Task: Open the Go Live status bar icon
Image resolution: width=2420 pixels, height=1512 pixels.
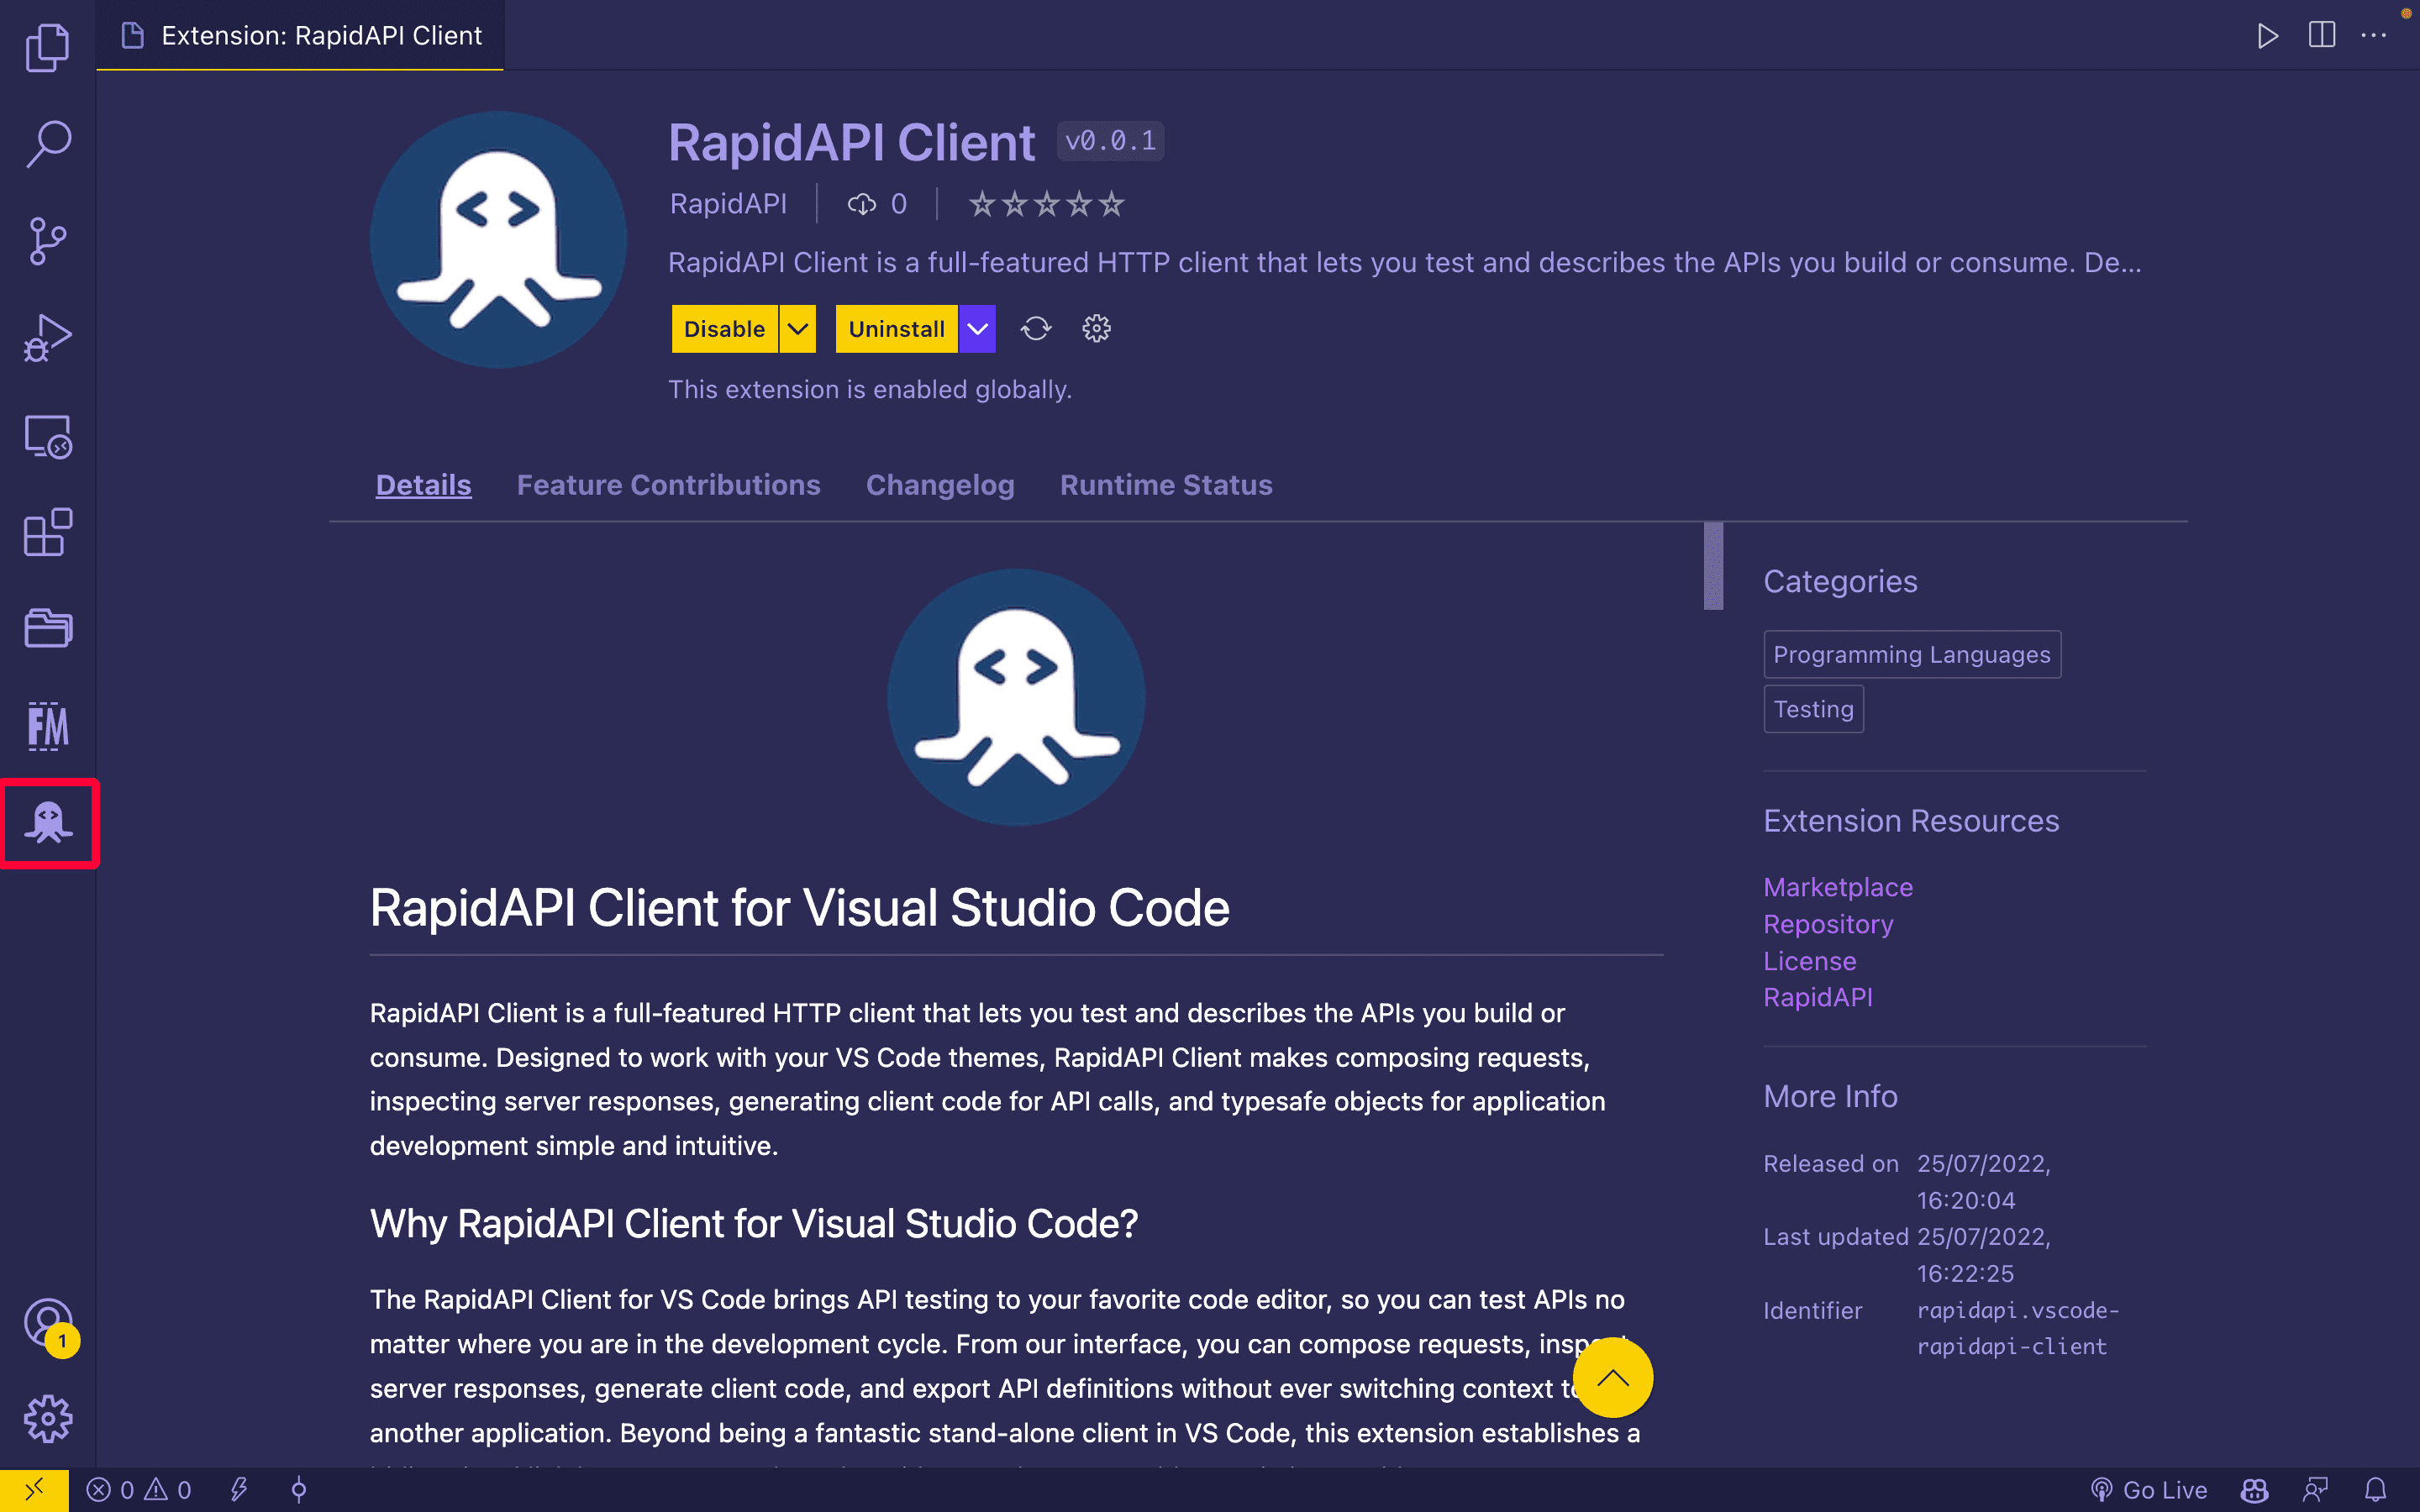Action: pyautogui.click(x=2155, y=1488)
